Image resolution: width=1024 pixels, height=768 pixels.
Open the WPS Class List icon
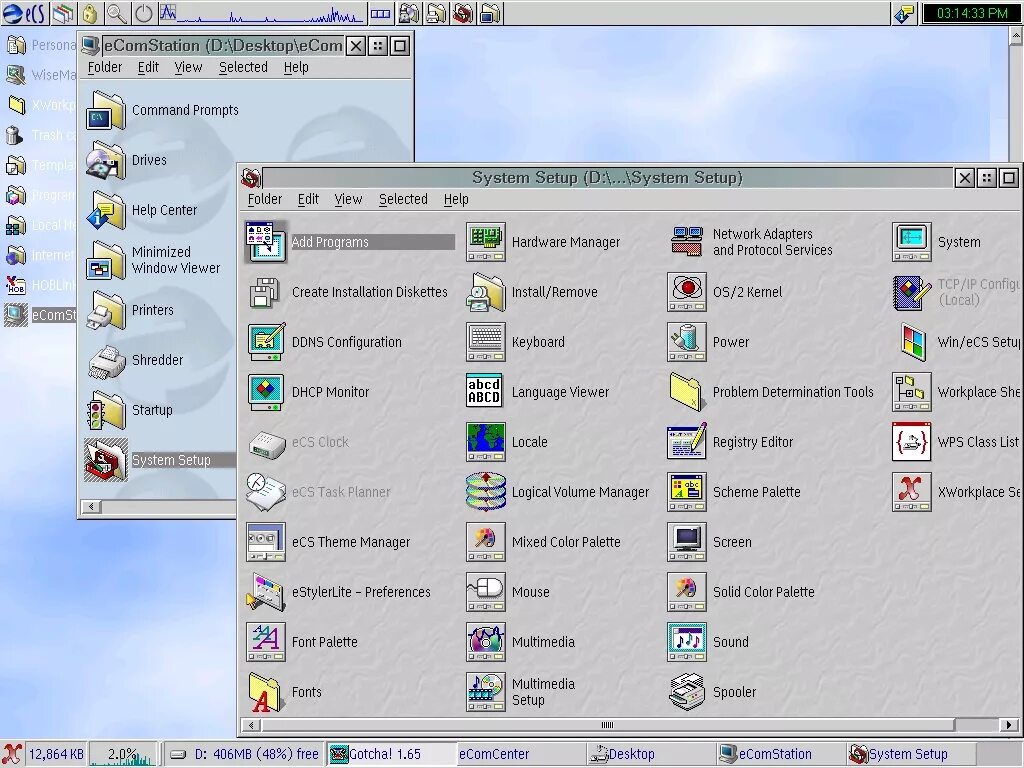[x=912, y=442]
